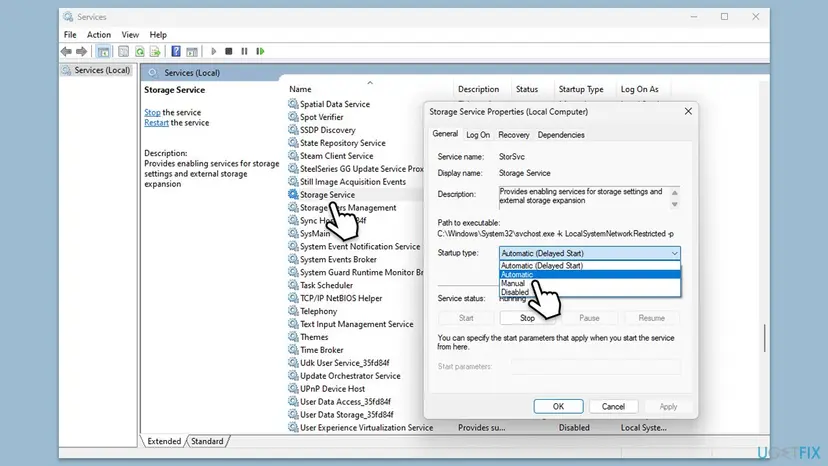Click the Export List toolbar icon
Screen dimensions: 828x466
[155, 51]
